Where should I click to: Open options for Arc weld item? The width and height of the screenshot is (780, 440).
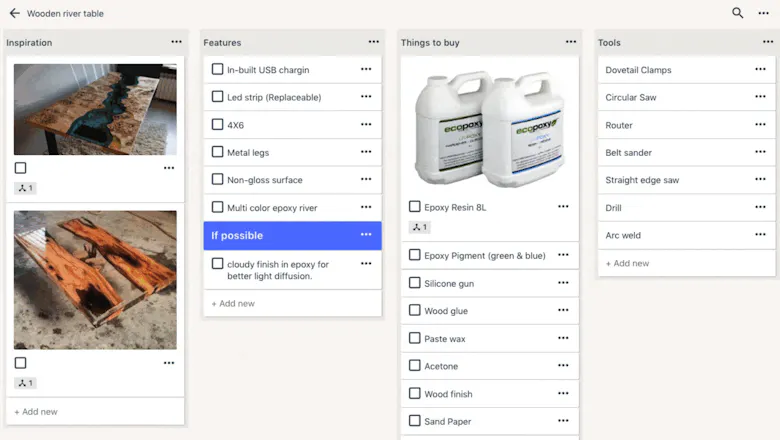760,234
